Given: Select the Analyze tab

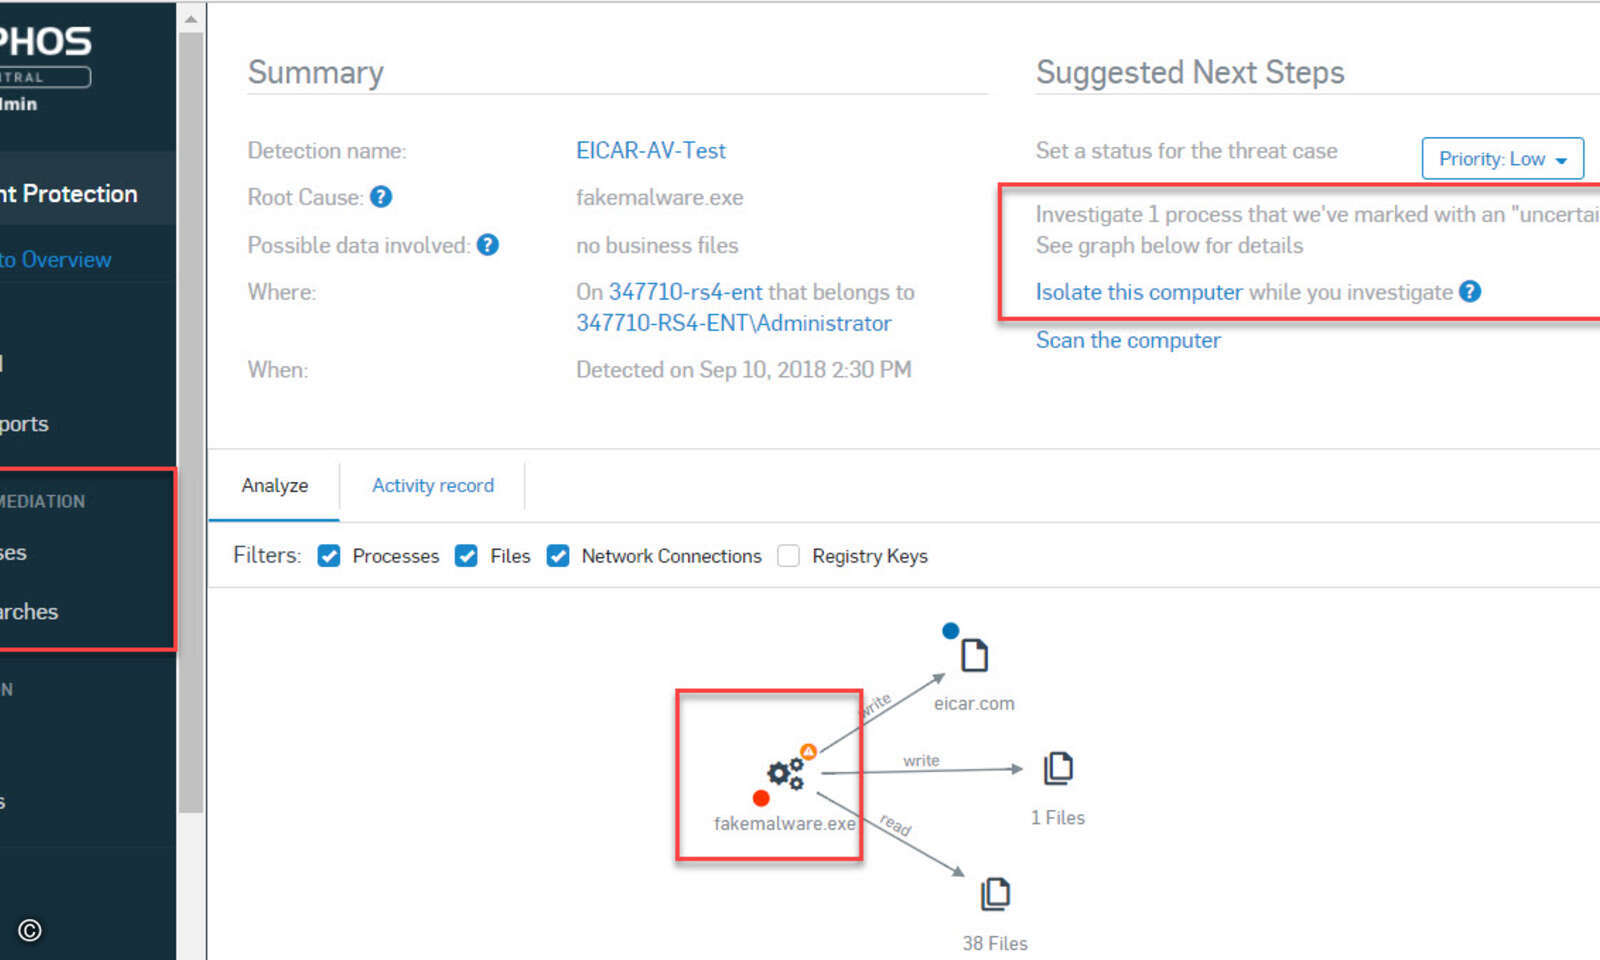Looking at the screenshot, I should [x=273, y=486].
